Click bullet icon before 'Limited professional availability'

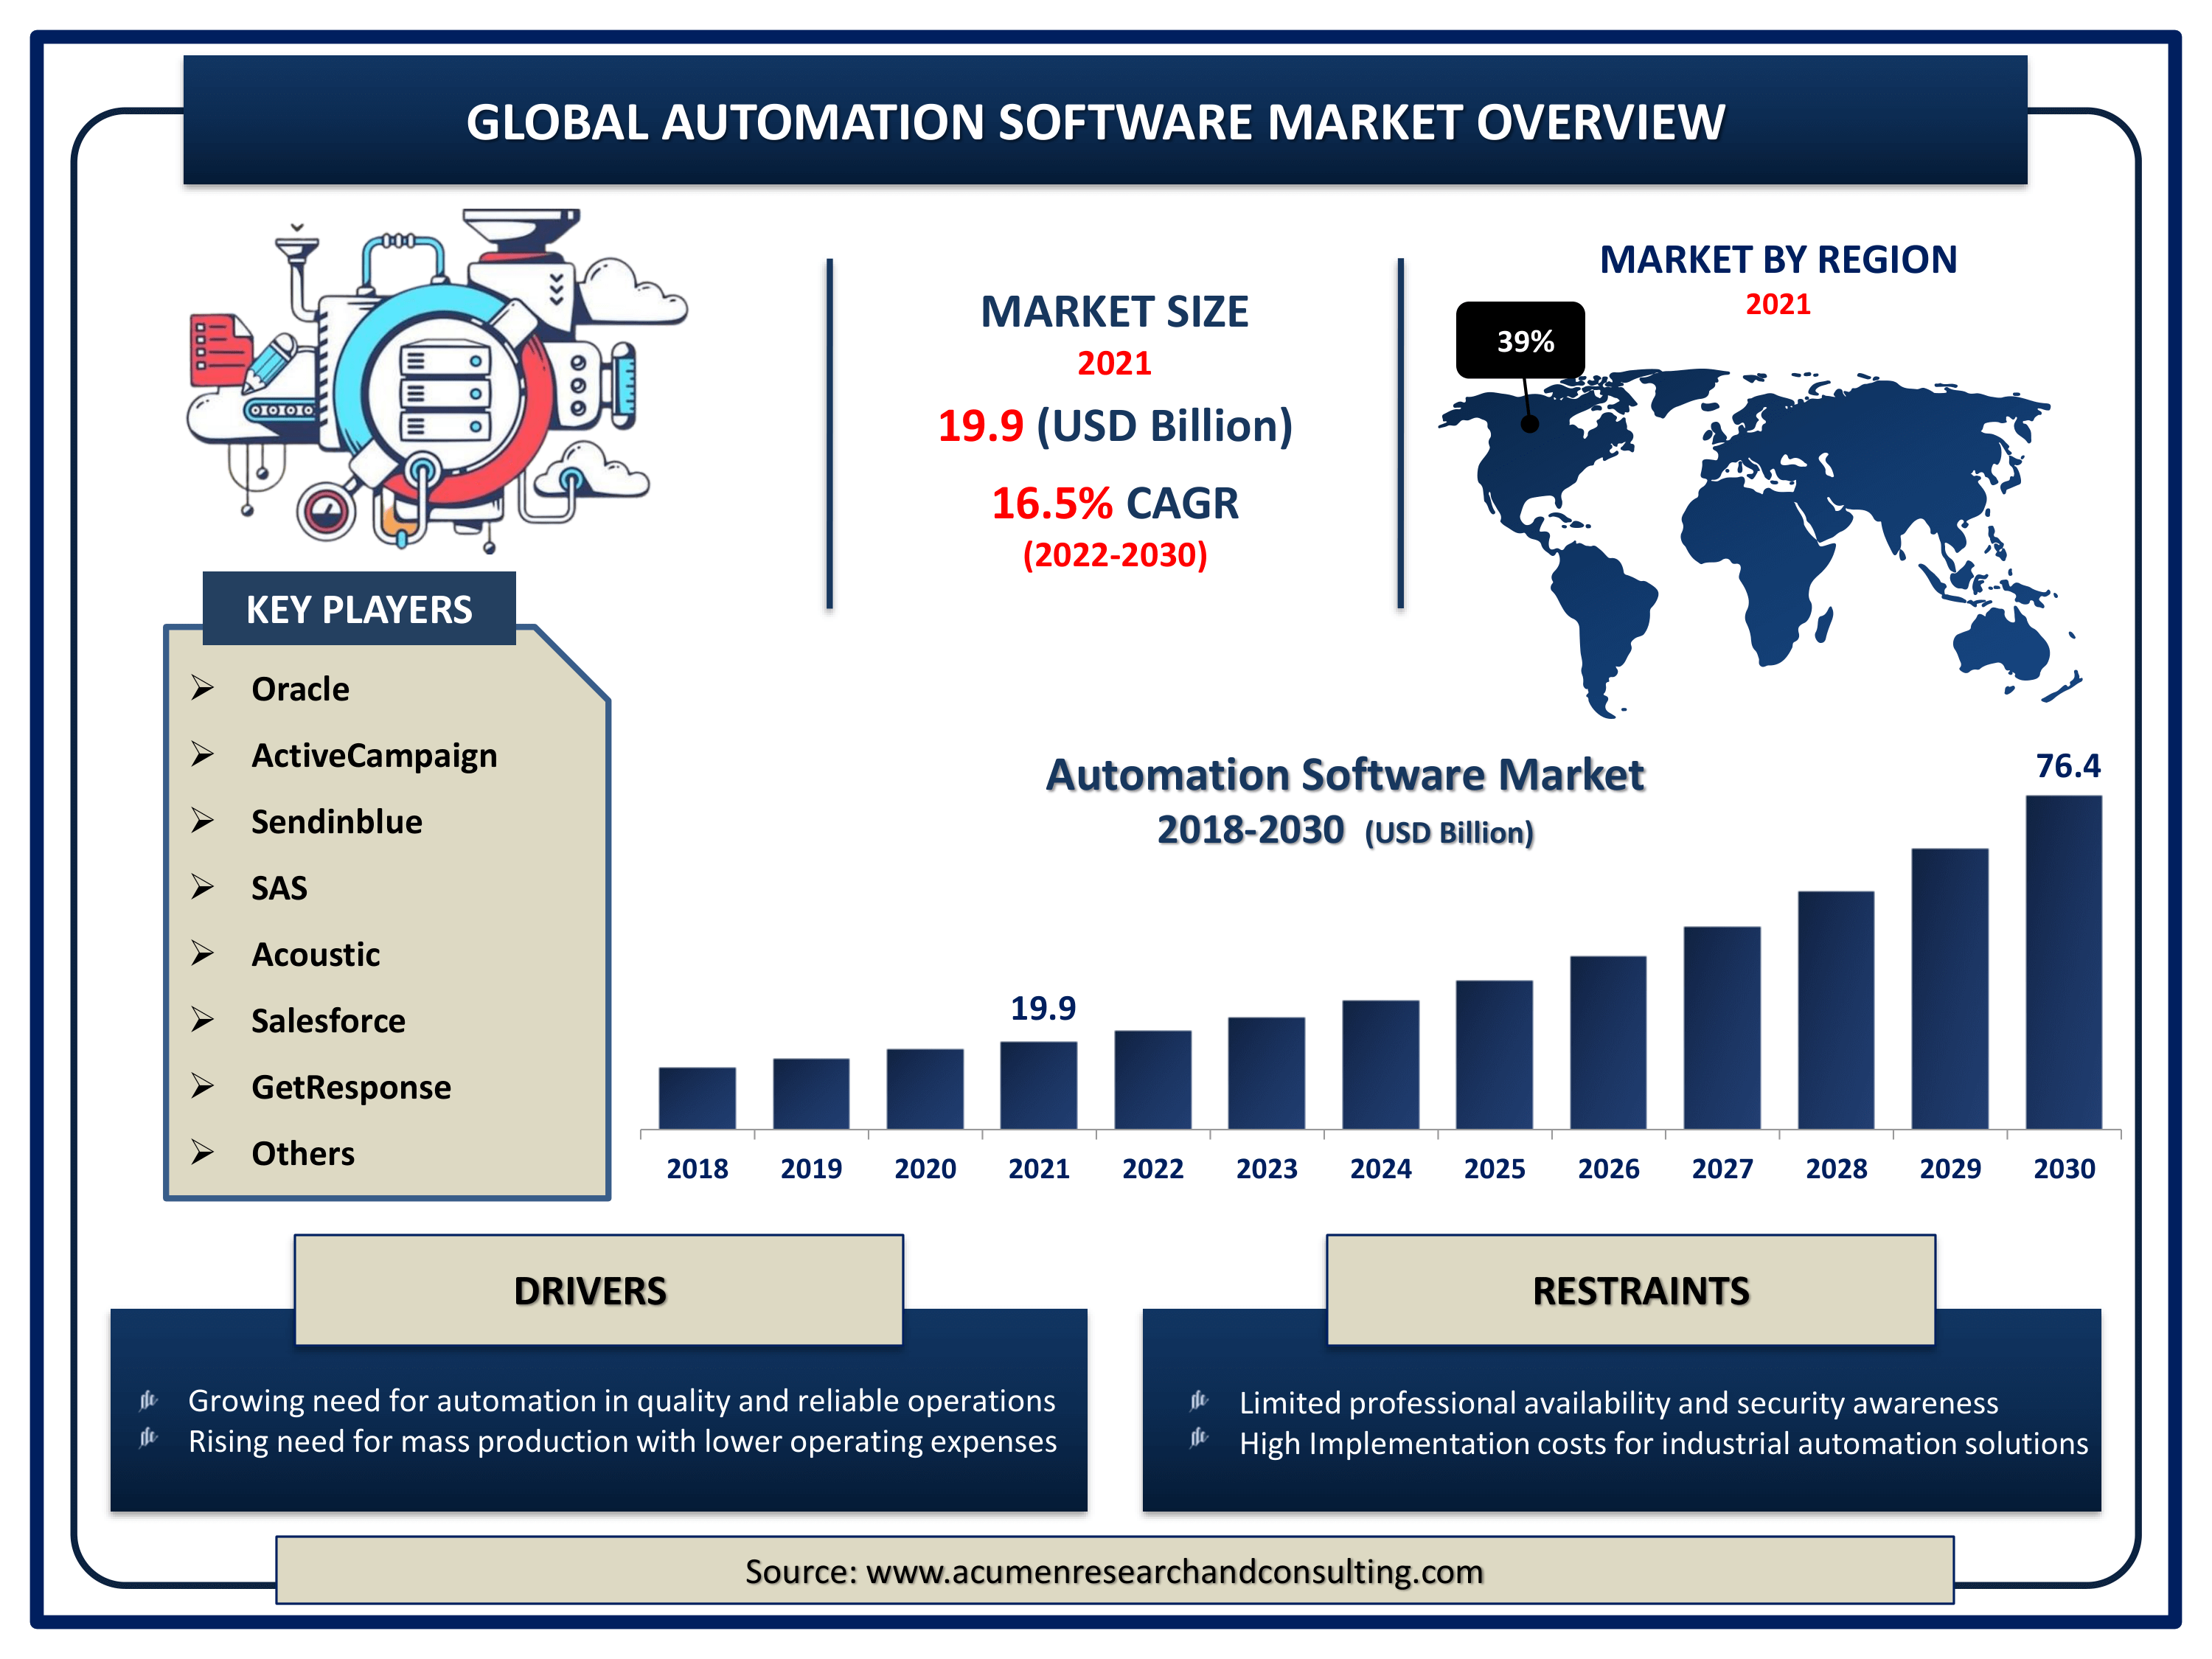(x=1200, y=1400)
